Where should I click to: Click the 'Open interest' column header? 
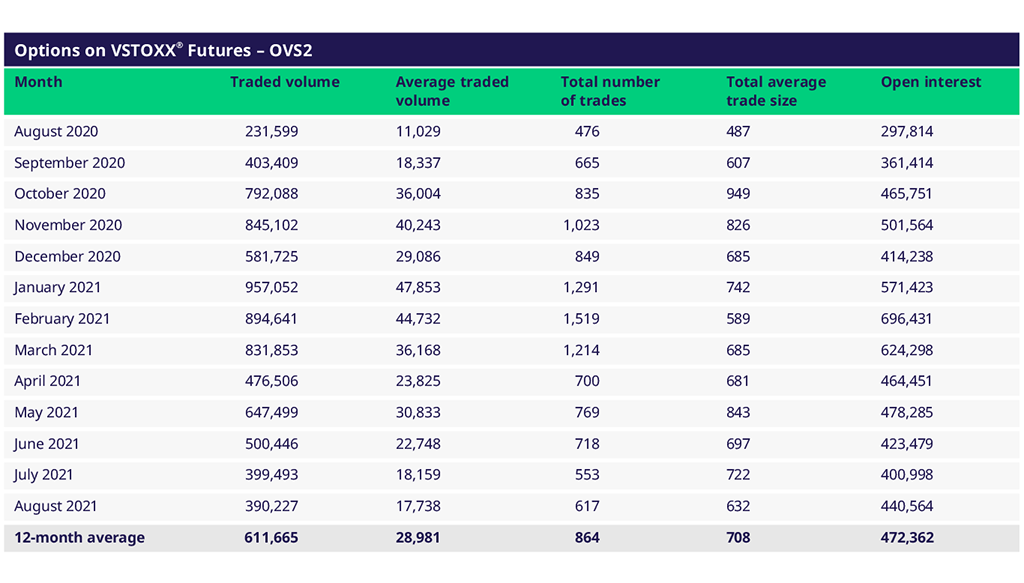pyautogui.click(x=931, y=82)
